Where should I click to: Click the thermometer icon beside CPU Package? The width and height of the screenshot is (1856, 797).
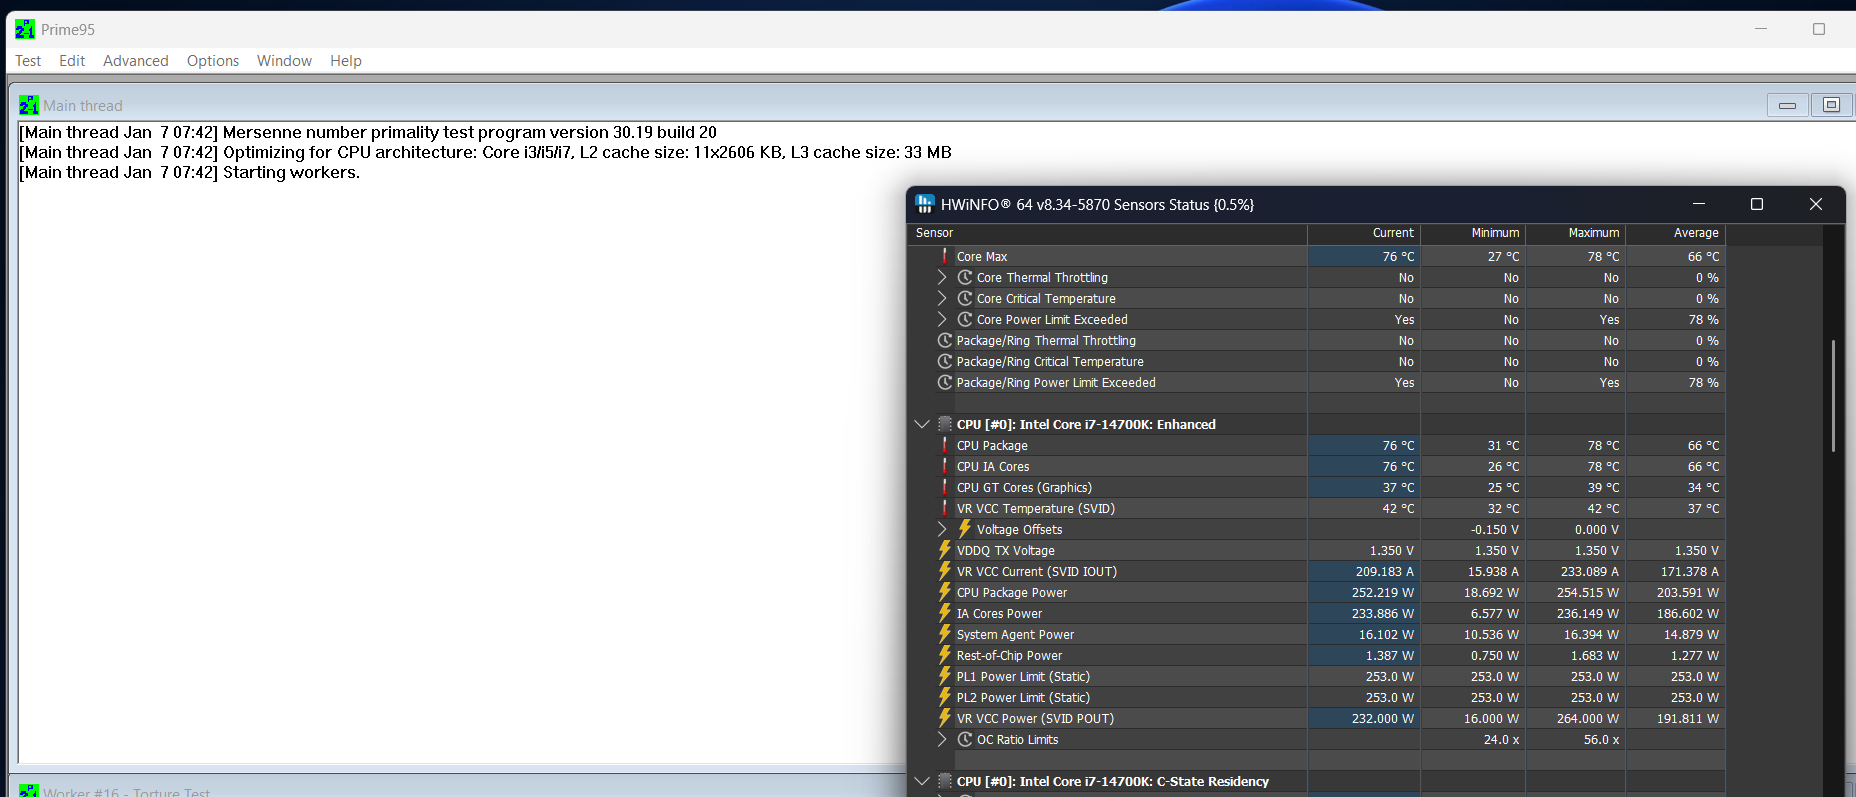[945, 445]
